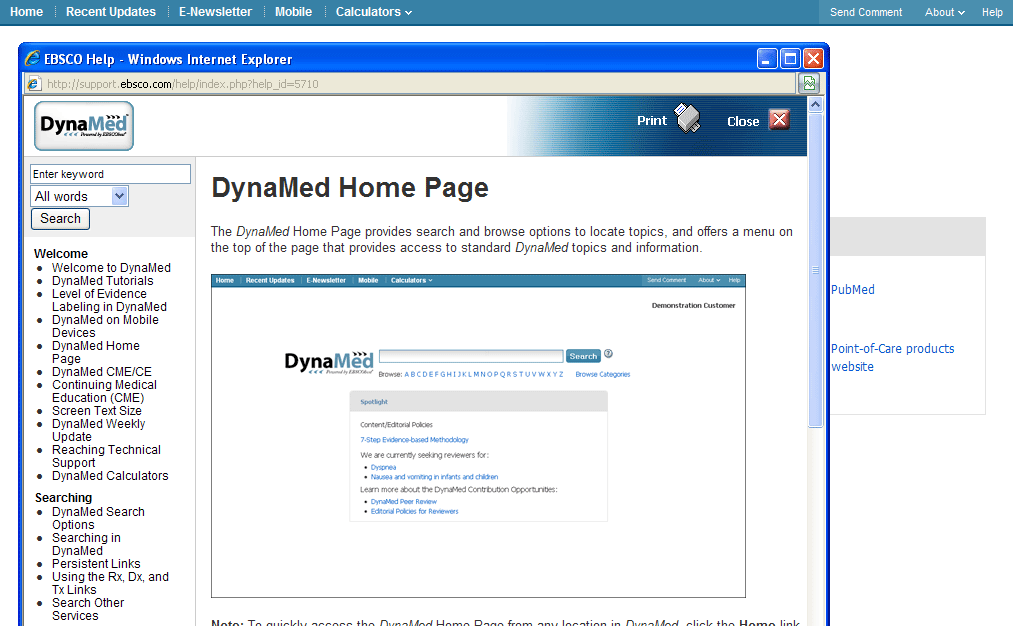Open Reaching Technical Support topic
Image resolution: width=1013 pixels, height=626 pixels.
(x=106, y=456)
